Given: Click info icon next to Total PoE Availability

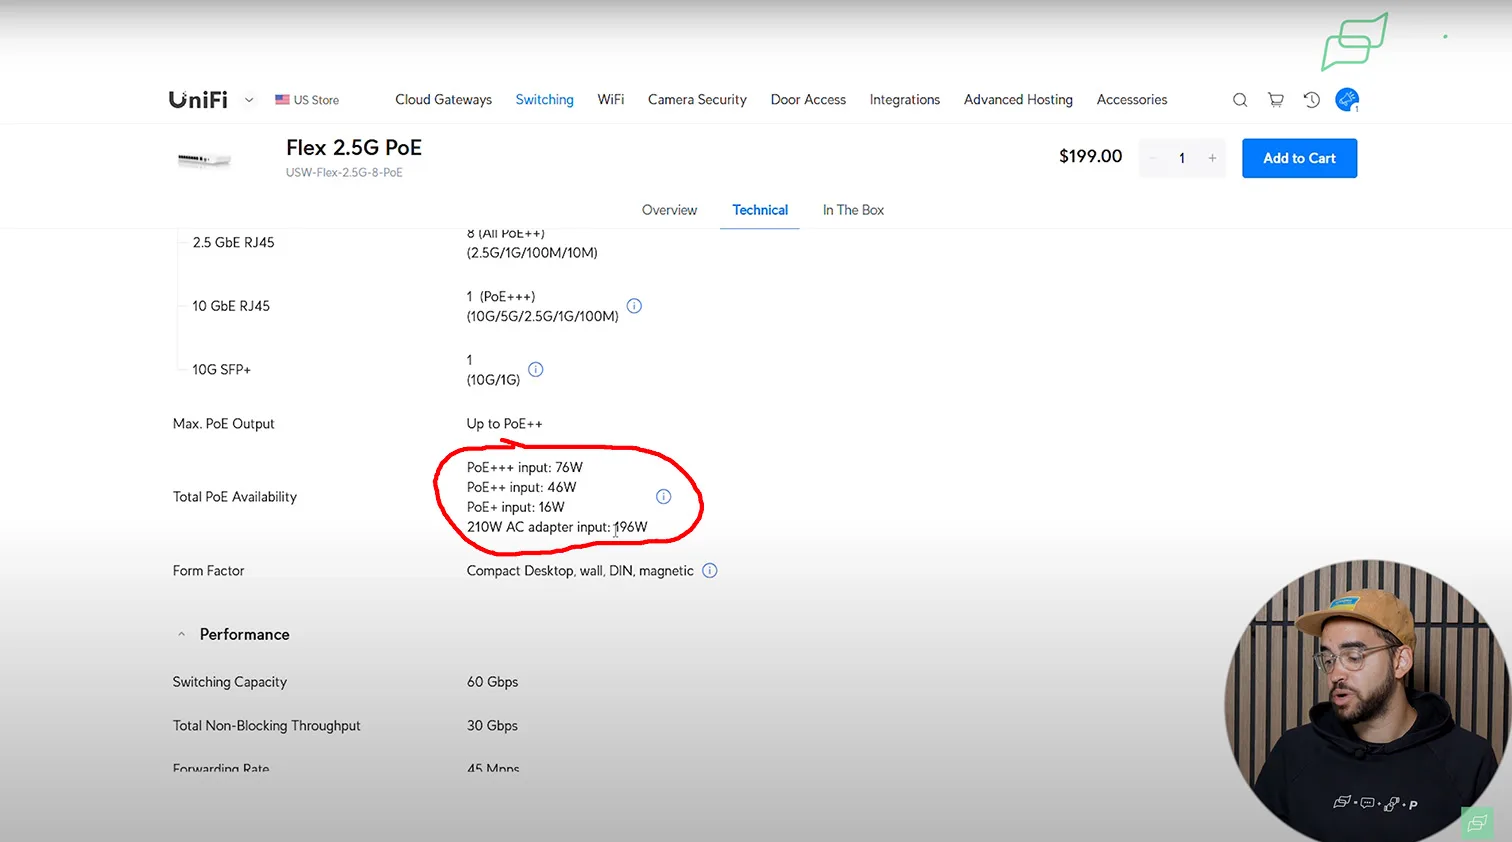Looking at the screenshot, I should [x=663, y=497].
